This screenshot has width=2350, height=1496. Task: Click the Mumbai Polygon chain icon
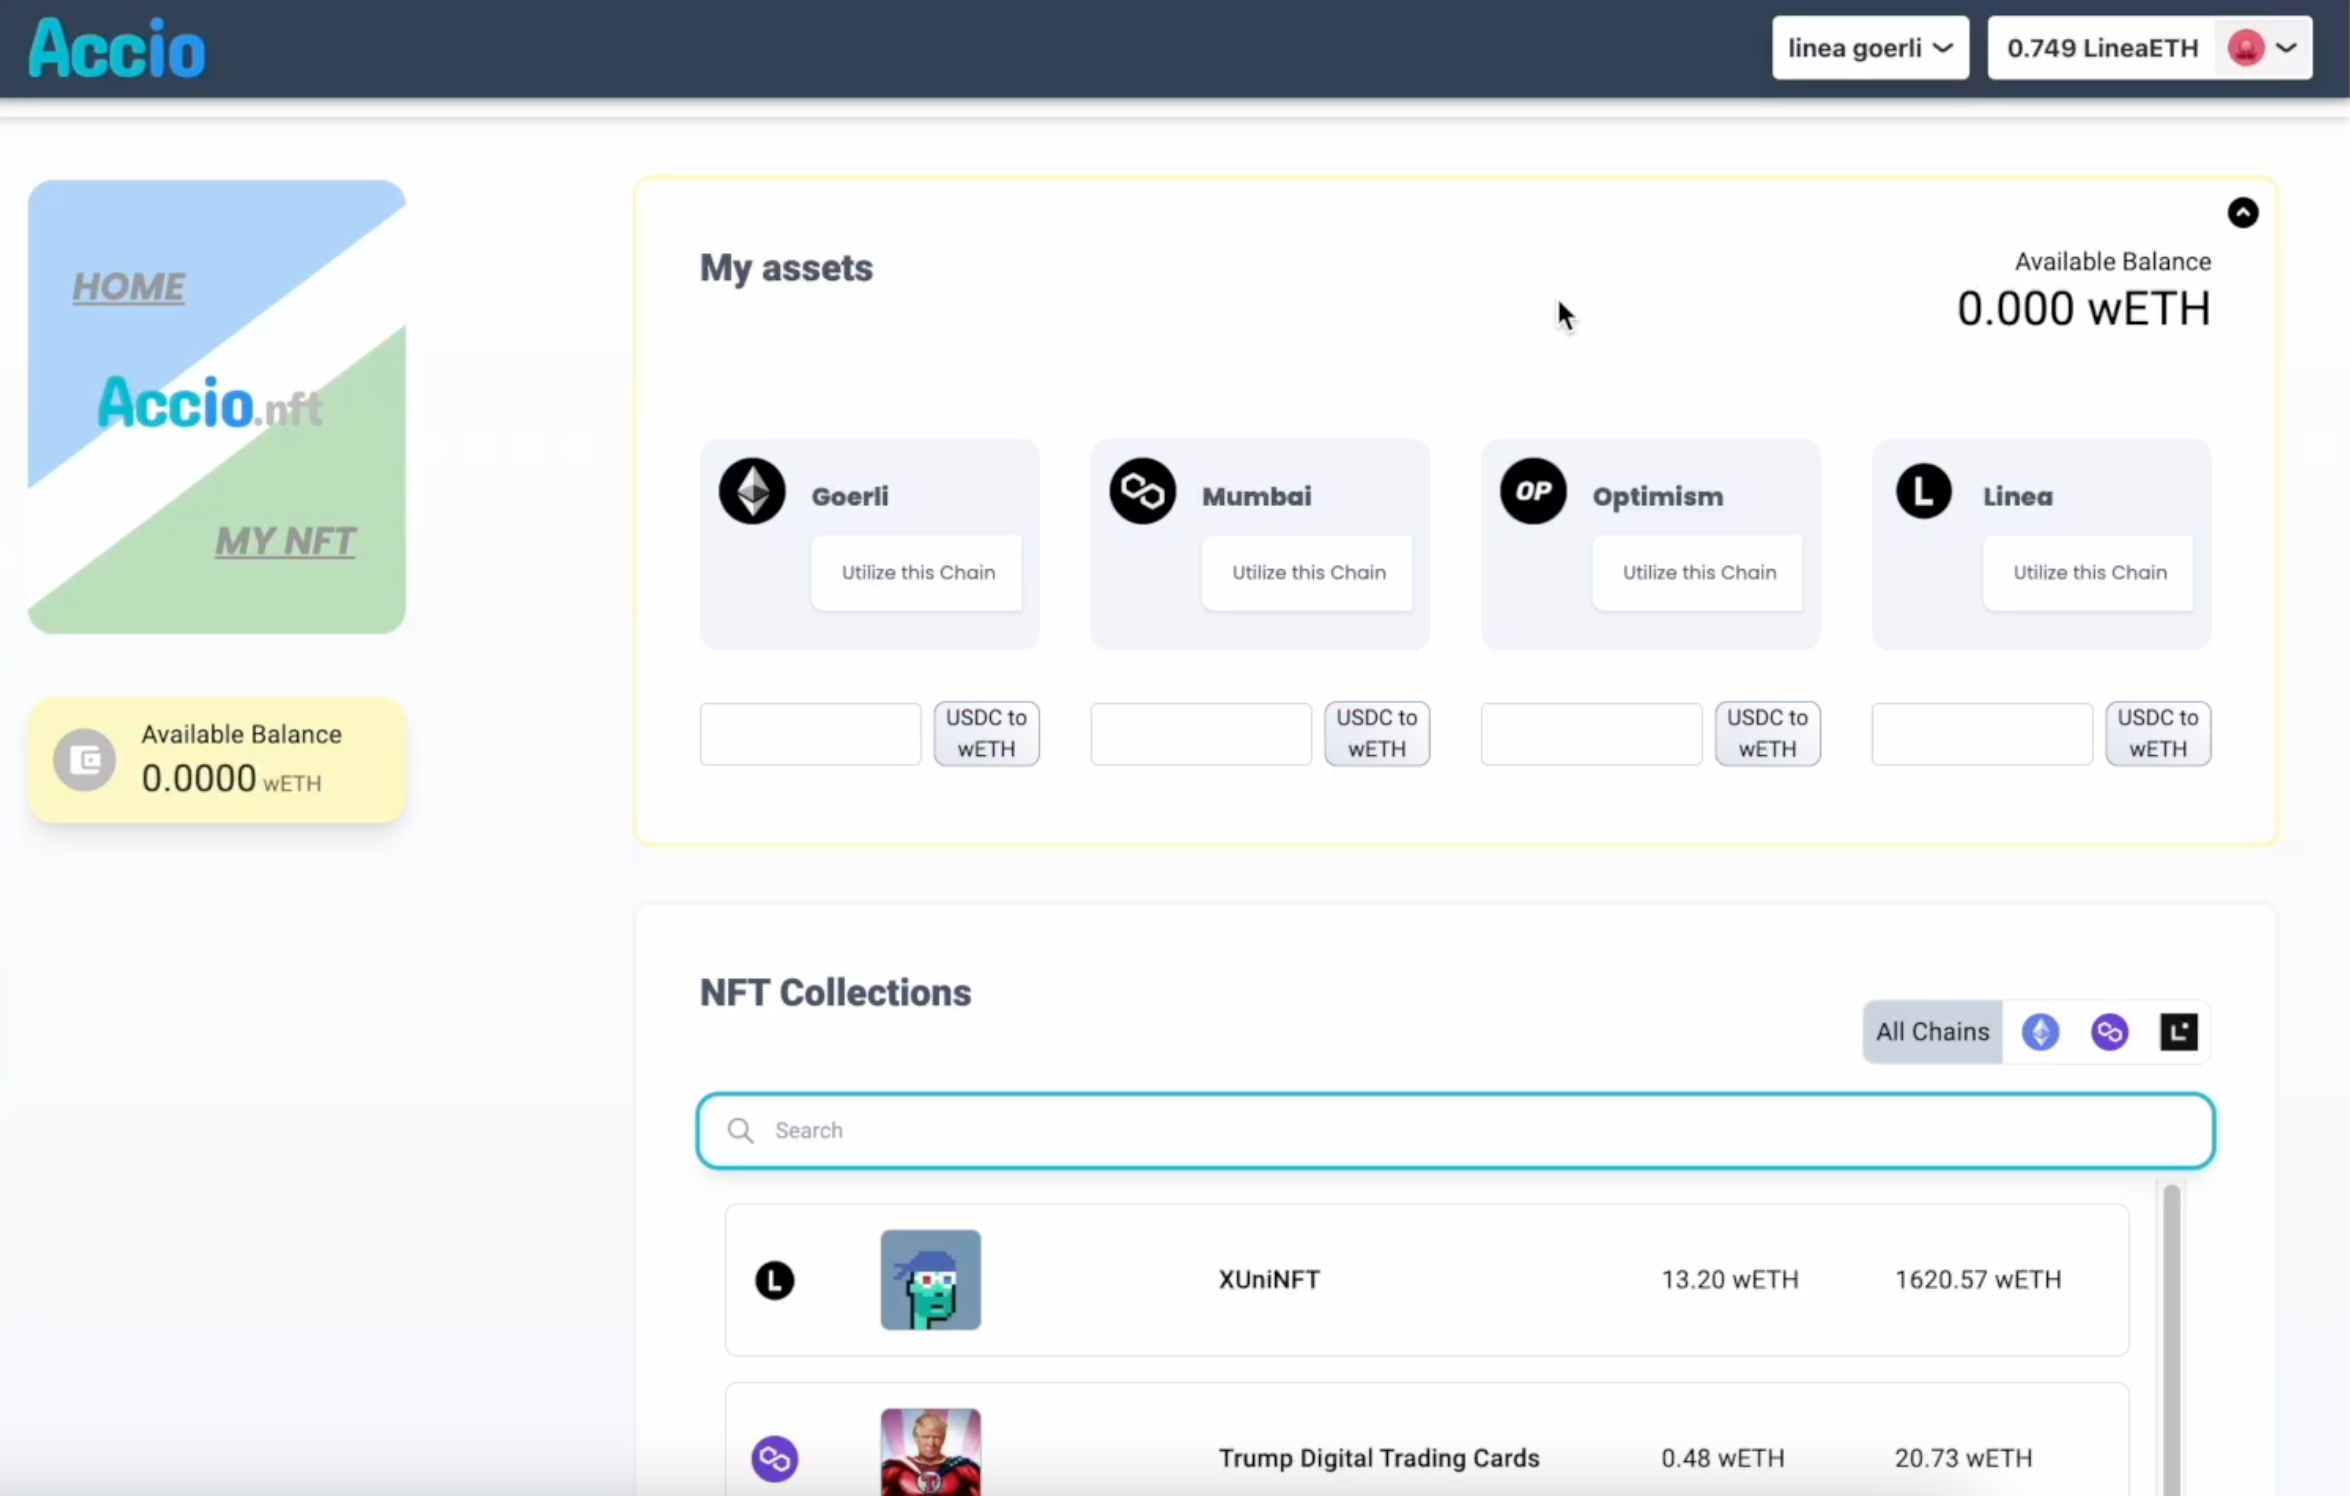(x=1143, y=491)
